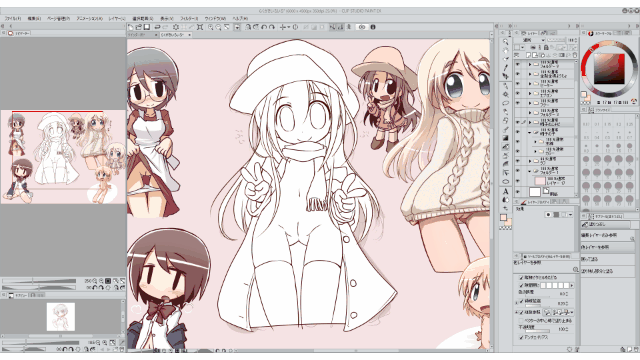Hide the 用紙 paper layer

pos(517,191)
